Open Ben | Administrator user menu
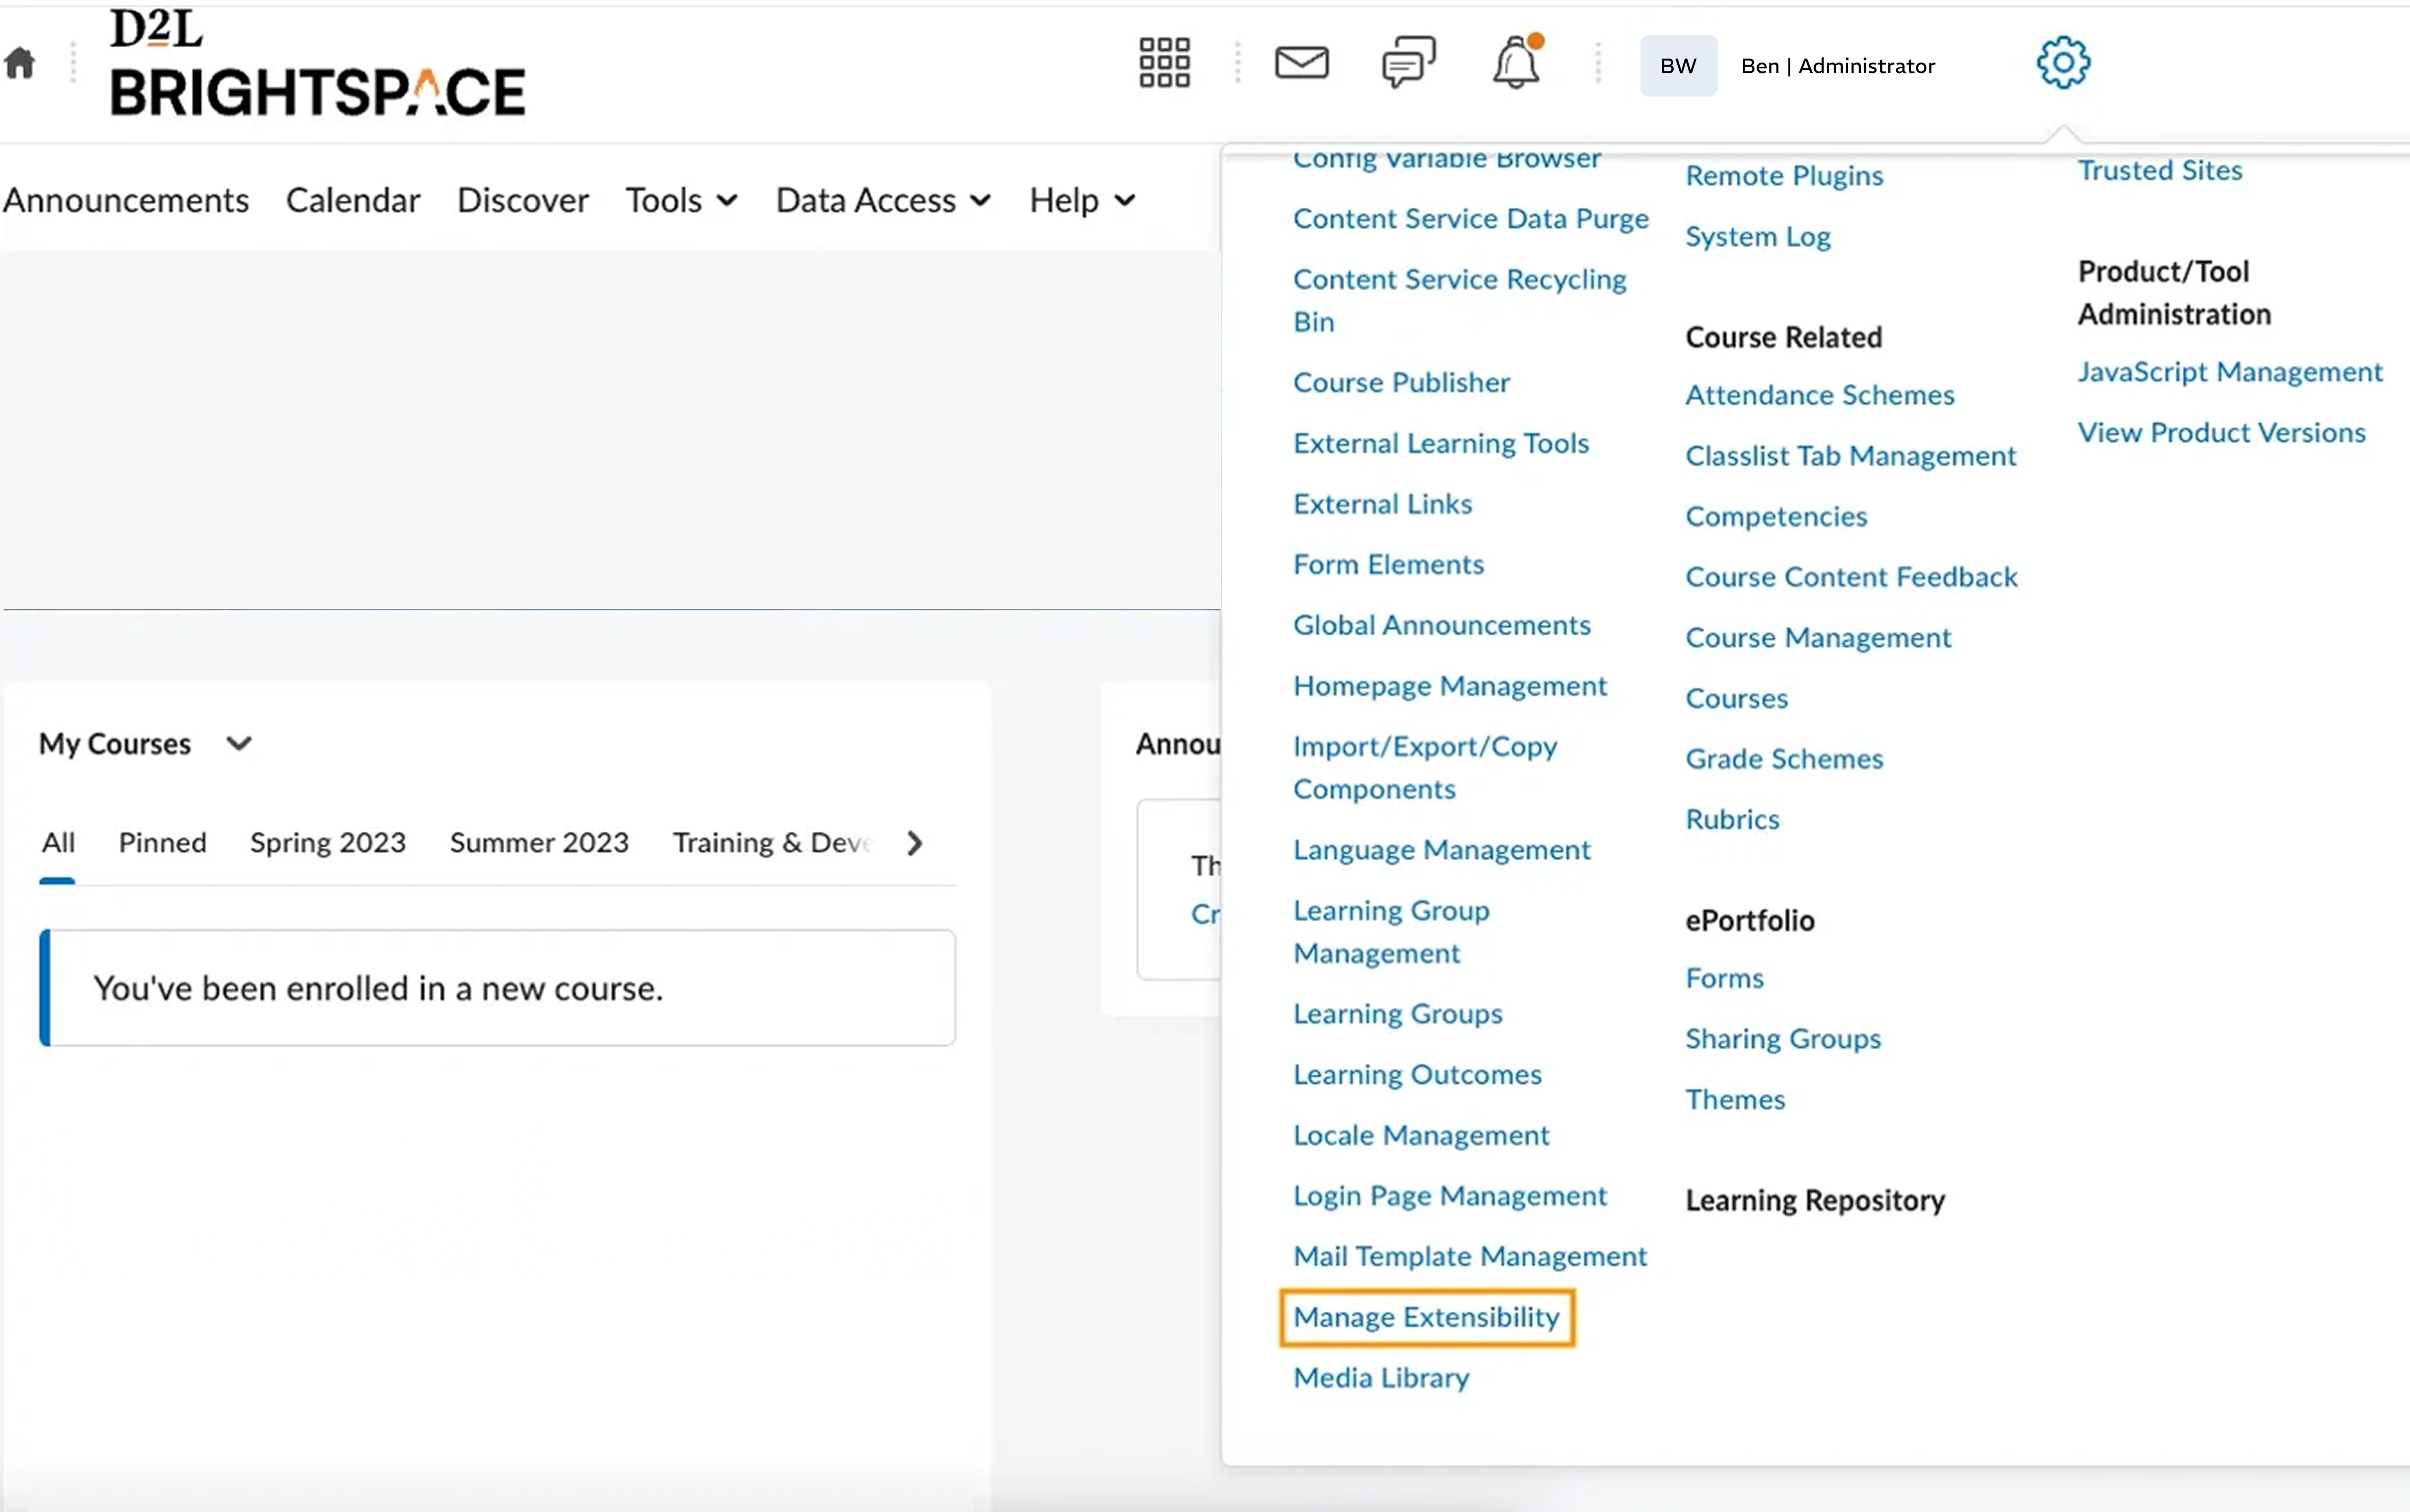The image size is (2410, 1512). pos(1838,66)
